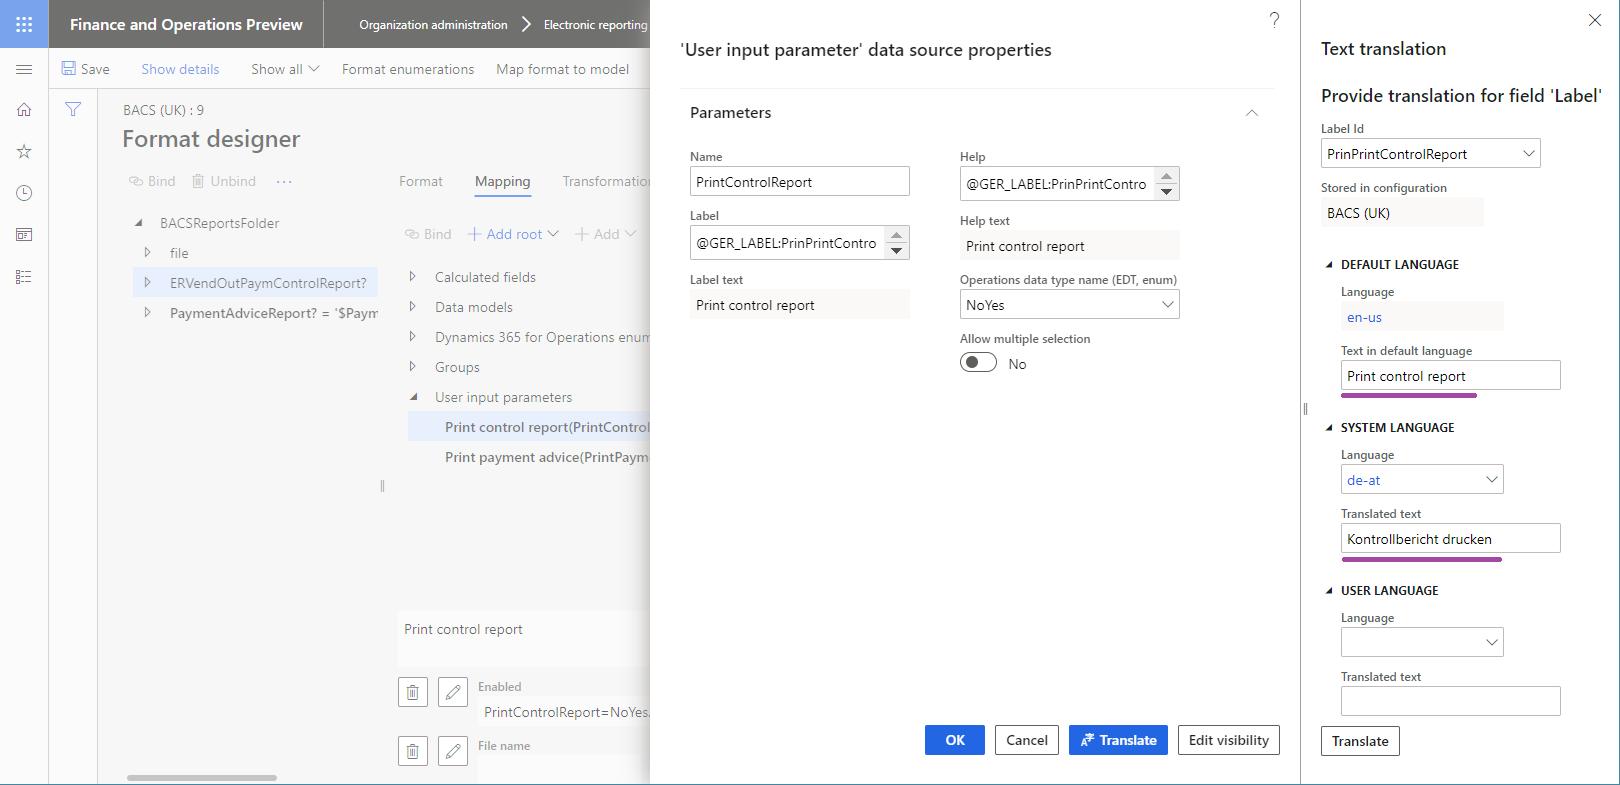Image resolution: width=1620 pixels, height=785 pixels.
Task: Click the OK button
Action: [955, 740]
